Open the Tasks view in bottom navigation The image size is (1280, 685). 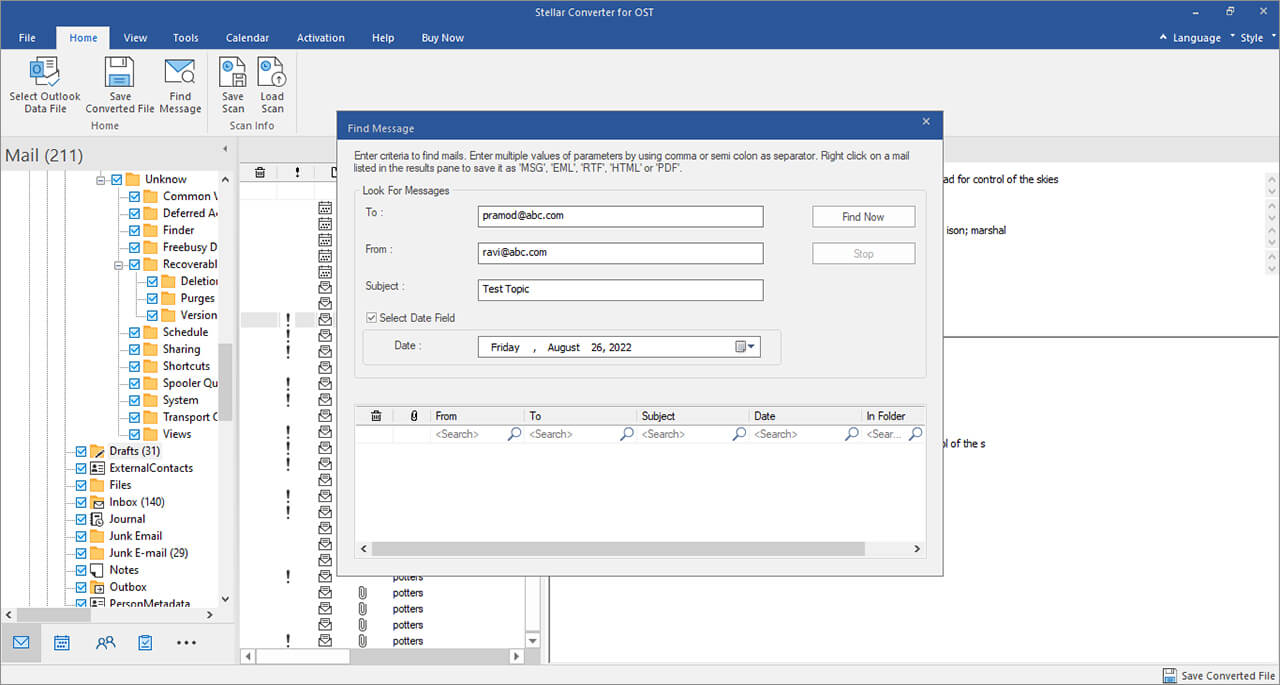pos(145,643)
